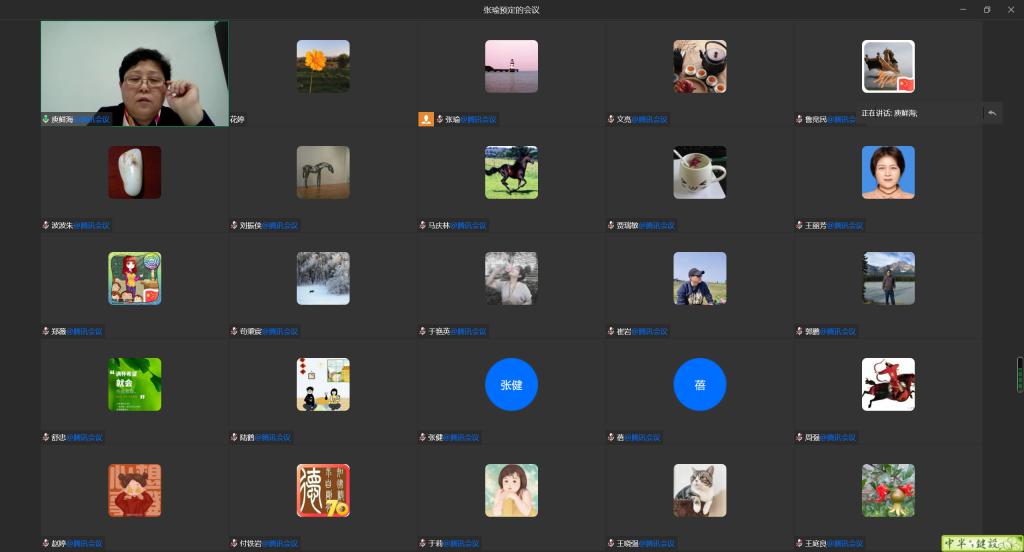The image size is (1024, 552).
Task: Click the red archer horse avatar
Action: point(888,384)
